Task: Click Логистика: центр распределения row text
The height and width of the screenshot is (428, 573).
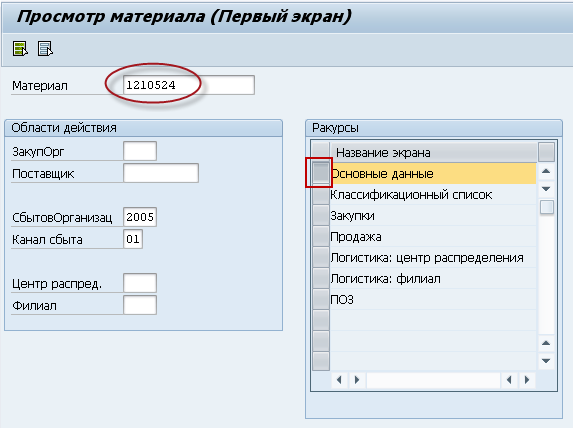Action: pyautogui.click(x=427, y=258)
